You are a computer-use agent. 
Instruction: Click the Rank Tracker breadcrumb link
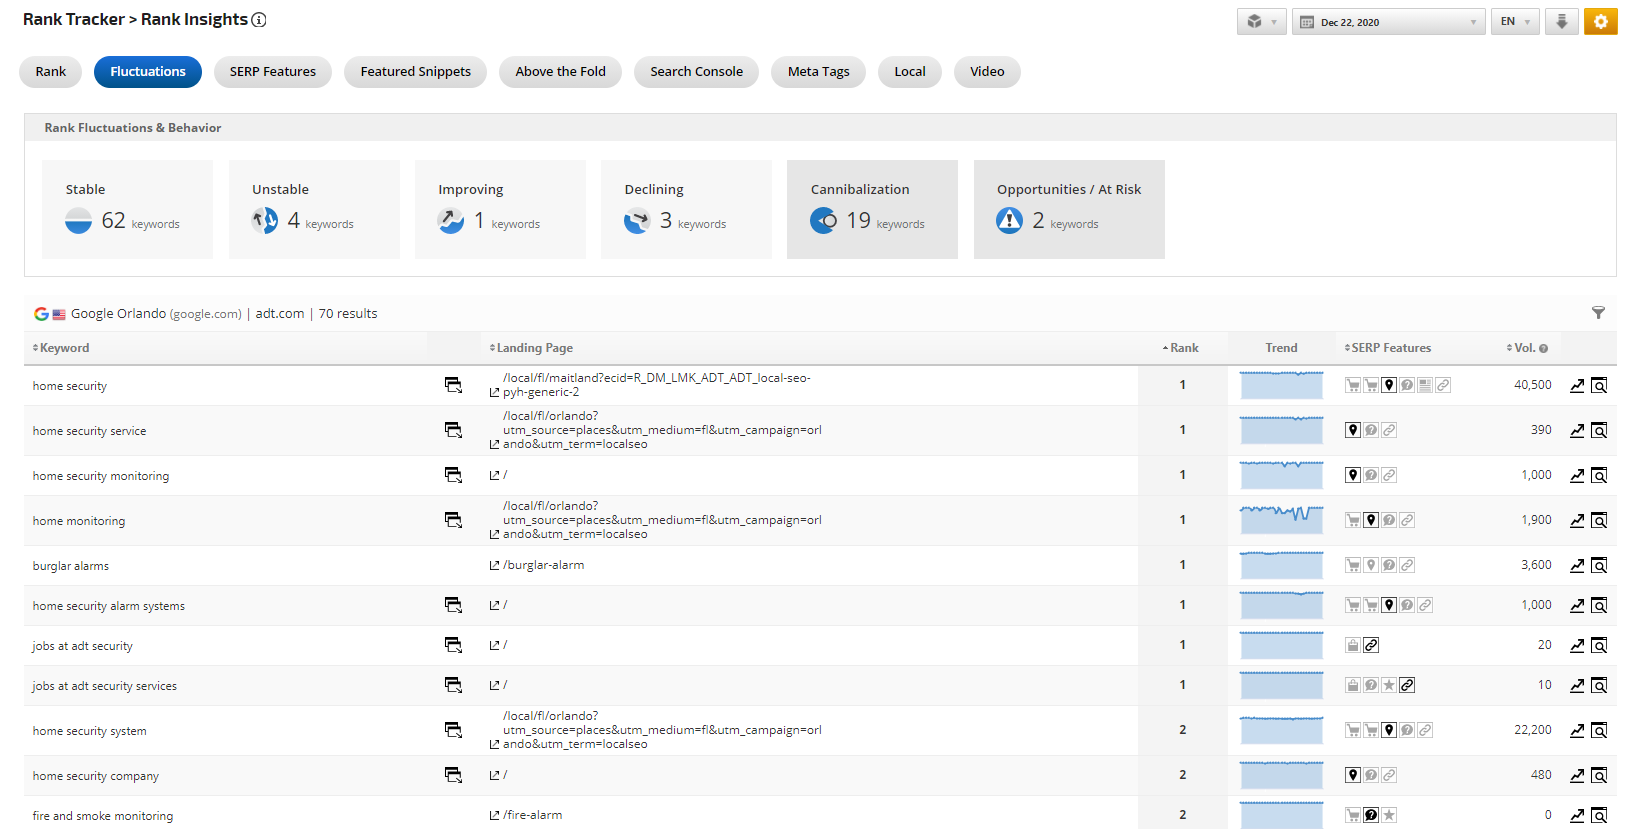[73, 20]
